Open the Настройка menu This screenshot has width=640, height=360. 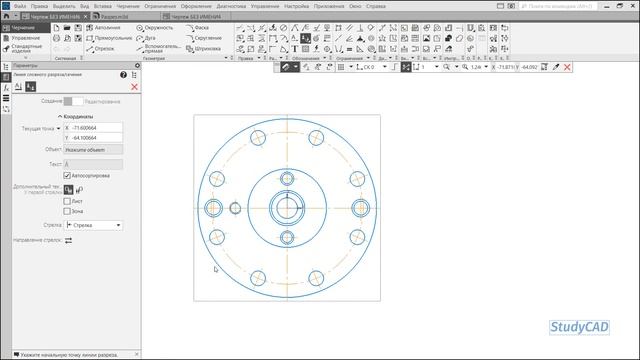[x=296, y=6]
